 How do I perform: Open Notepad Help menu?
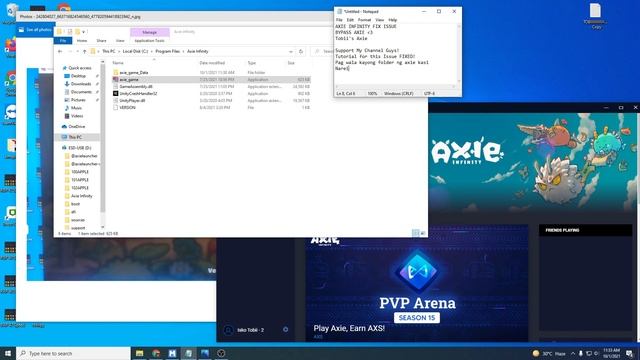pyautogui.click(x=392, y=20)
